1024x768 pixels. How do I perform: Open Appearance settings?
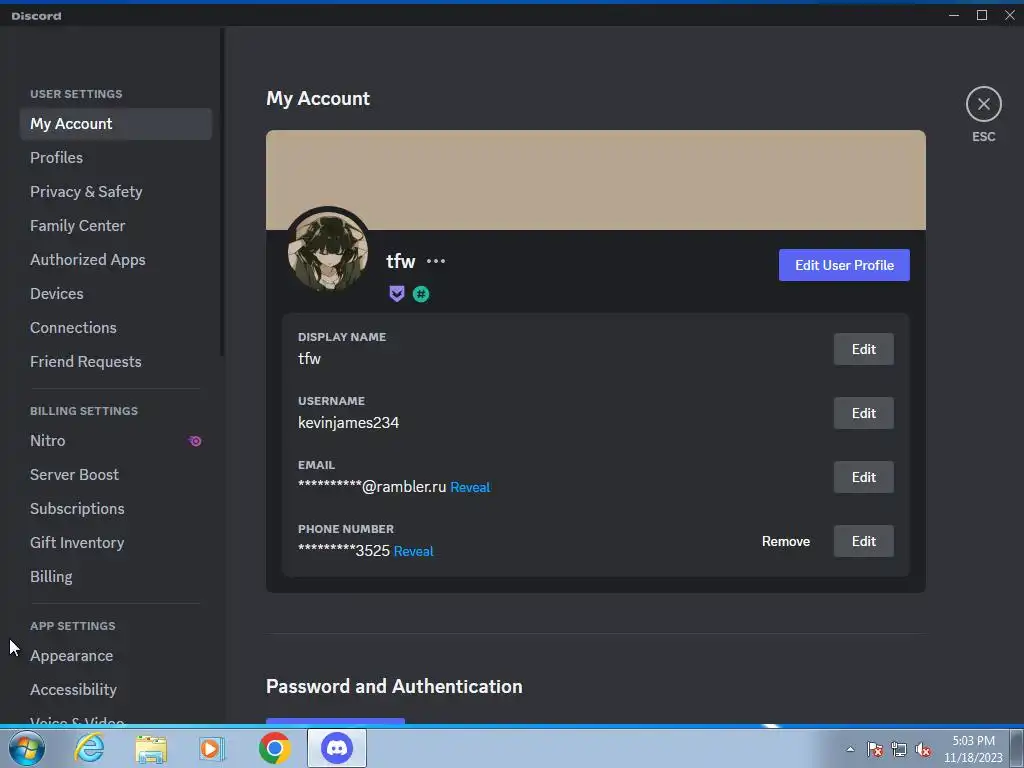[116, 656]
